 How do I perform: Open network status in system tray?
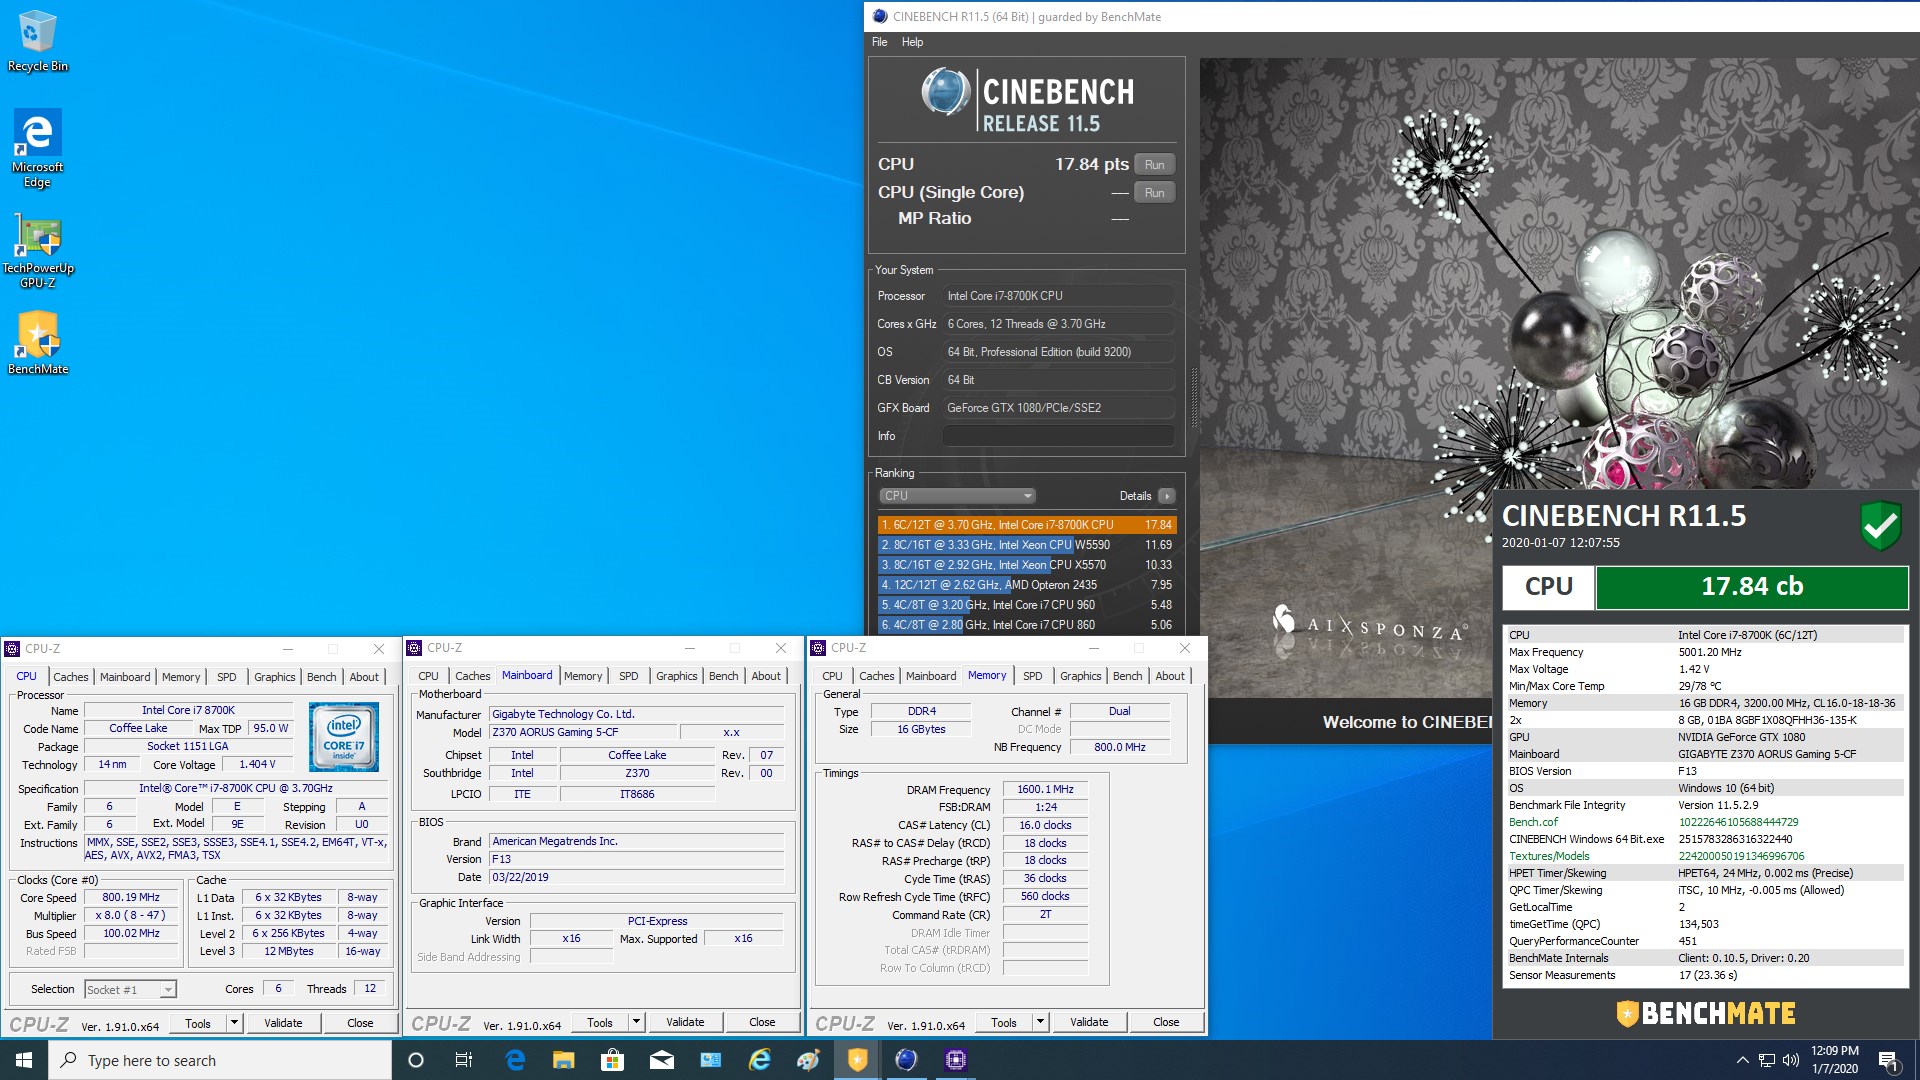click(1767, 1060)
